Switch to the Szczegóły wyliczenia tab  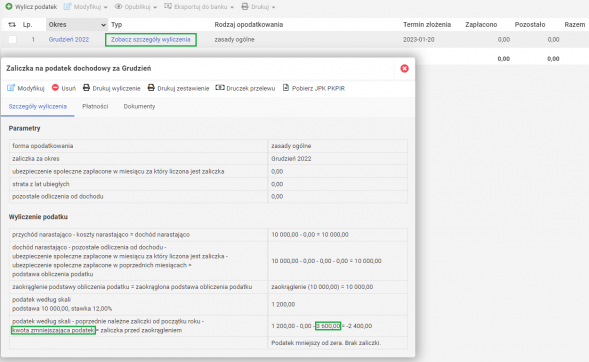(38, 106)
